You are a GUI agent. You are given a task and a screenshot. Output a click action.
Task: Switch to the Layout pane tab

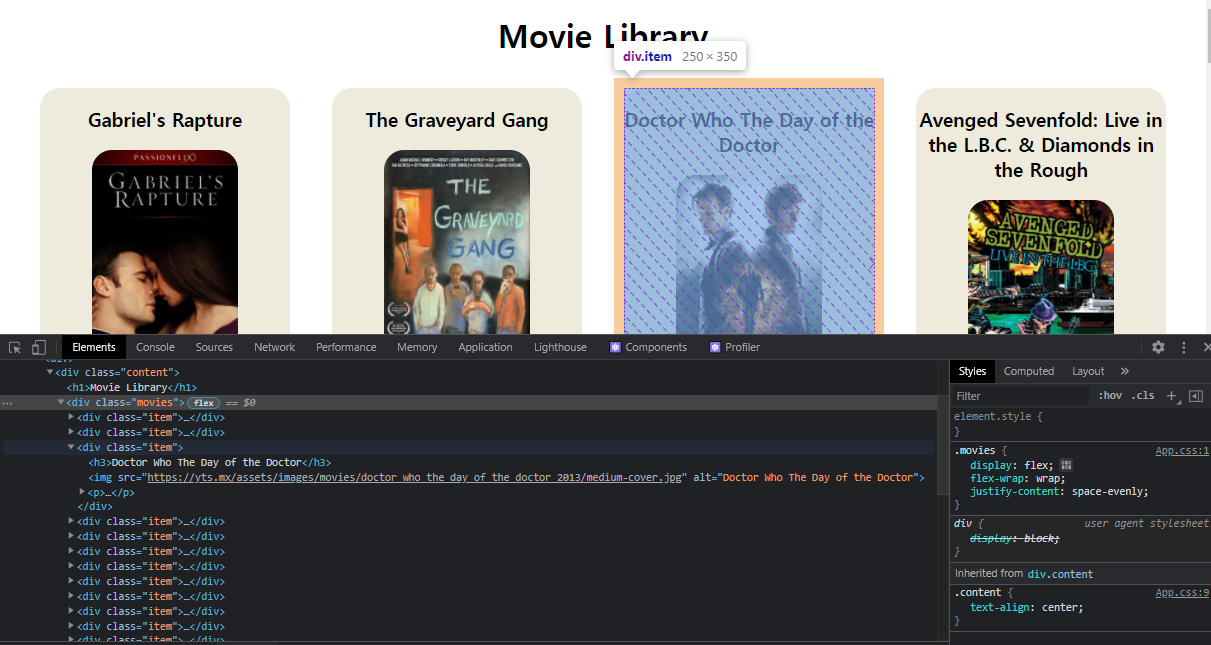(1088, 371)
